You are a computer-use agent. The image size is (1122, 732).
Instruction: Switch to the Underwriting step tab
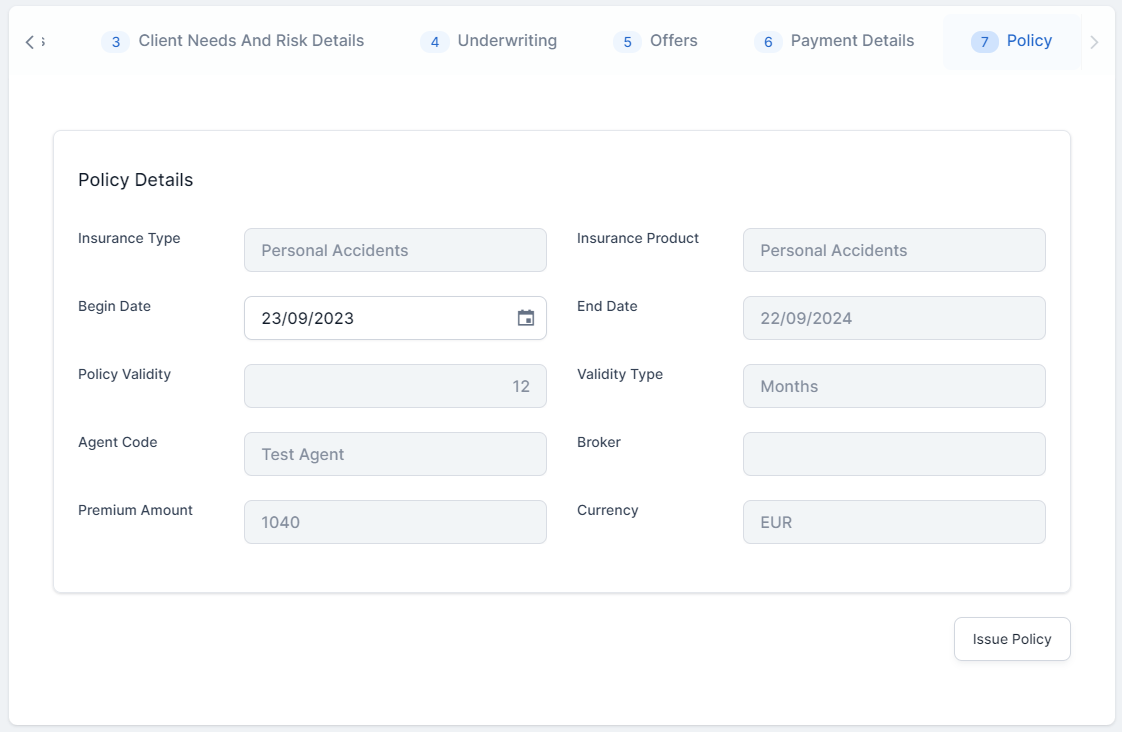(x=489, y=41)
